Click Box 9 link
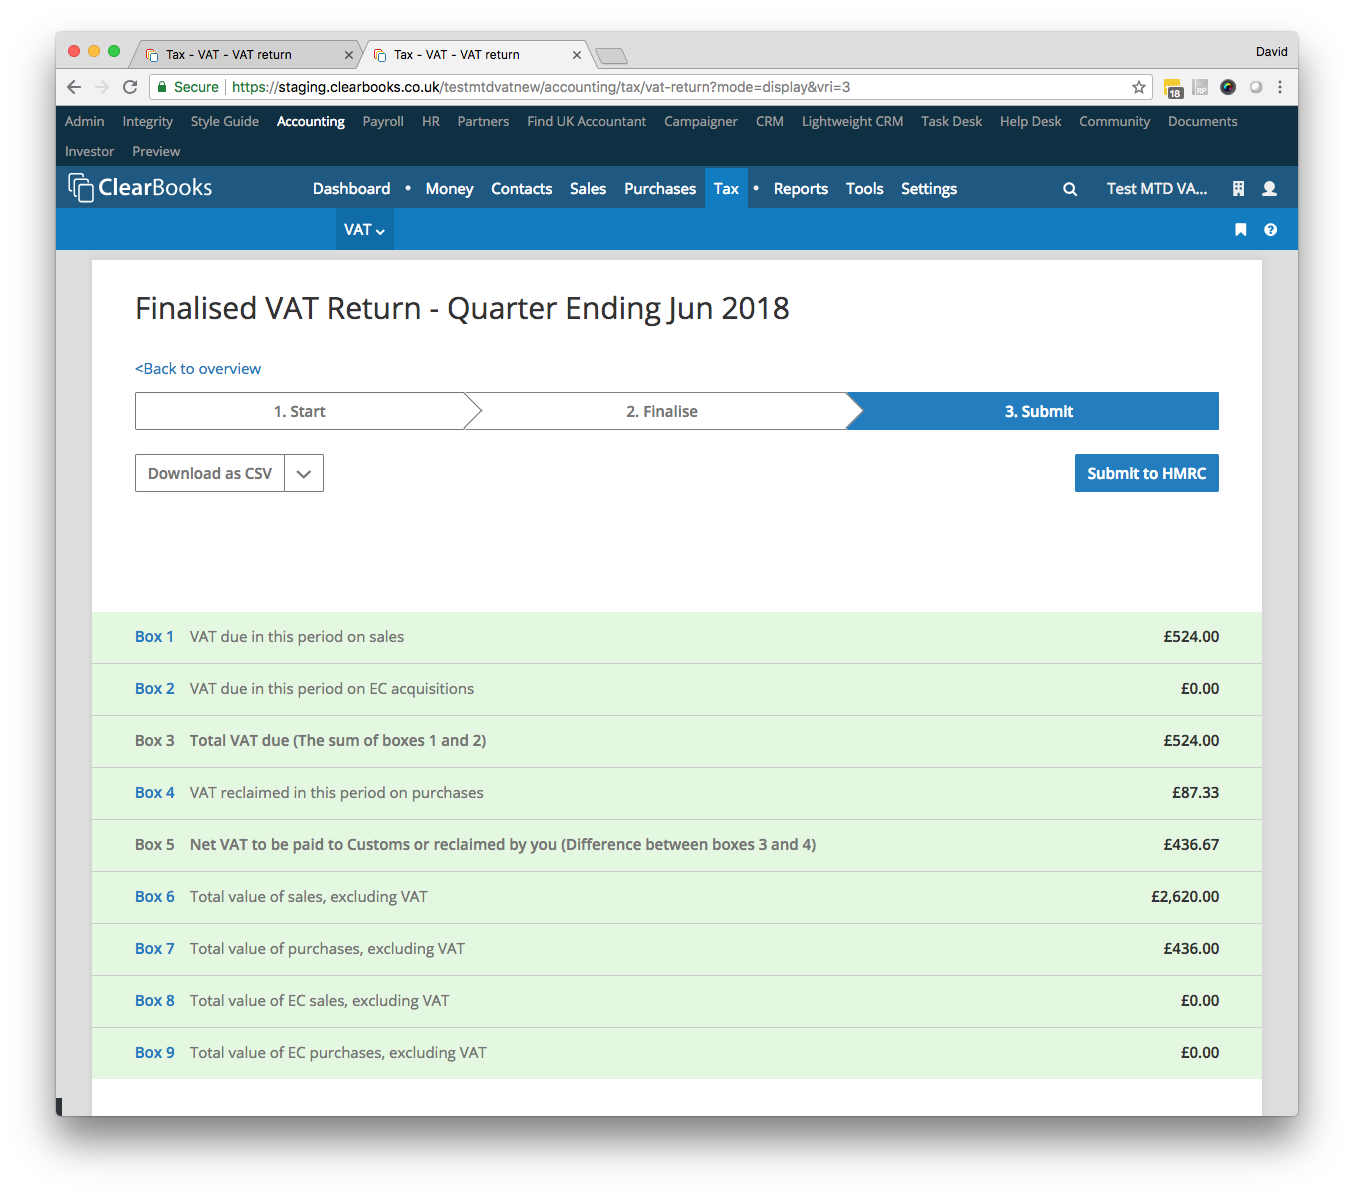Screen dimensions: 1354x1196 [155, 1053]
